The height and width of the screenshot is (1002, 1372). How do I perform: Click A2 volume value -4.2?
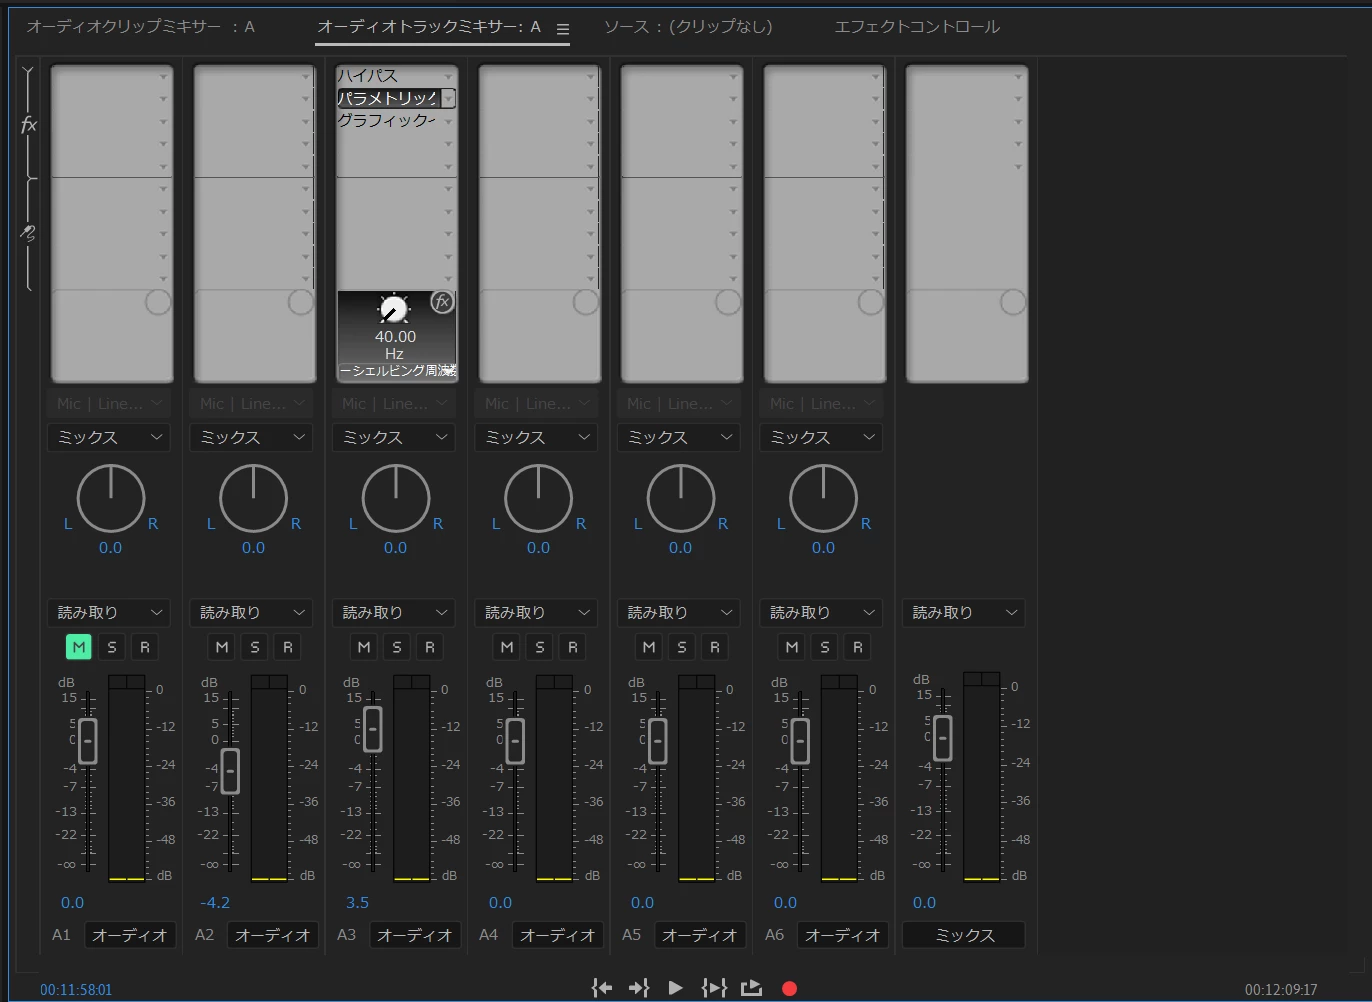pyautogui.click(x=215, y=902)
